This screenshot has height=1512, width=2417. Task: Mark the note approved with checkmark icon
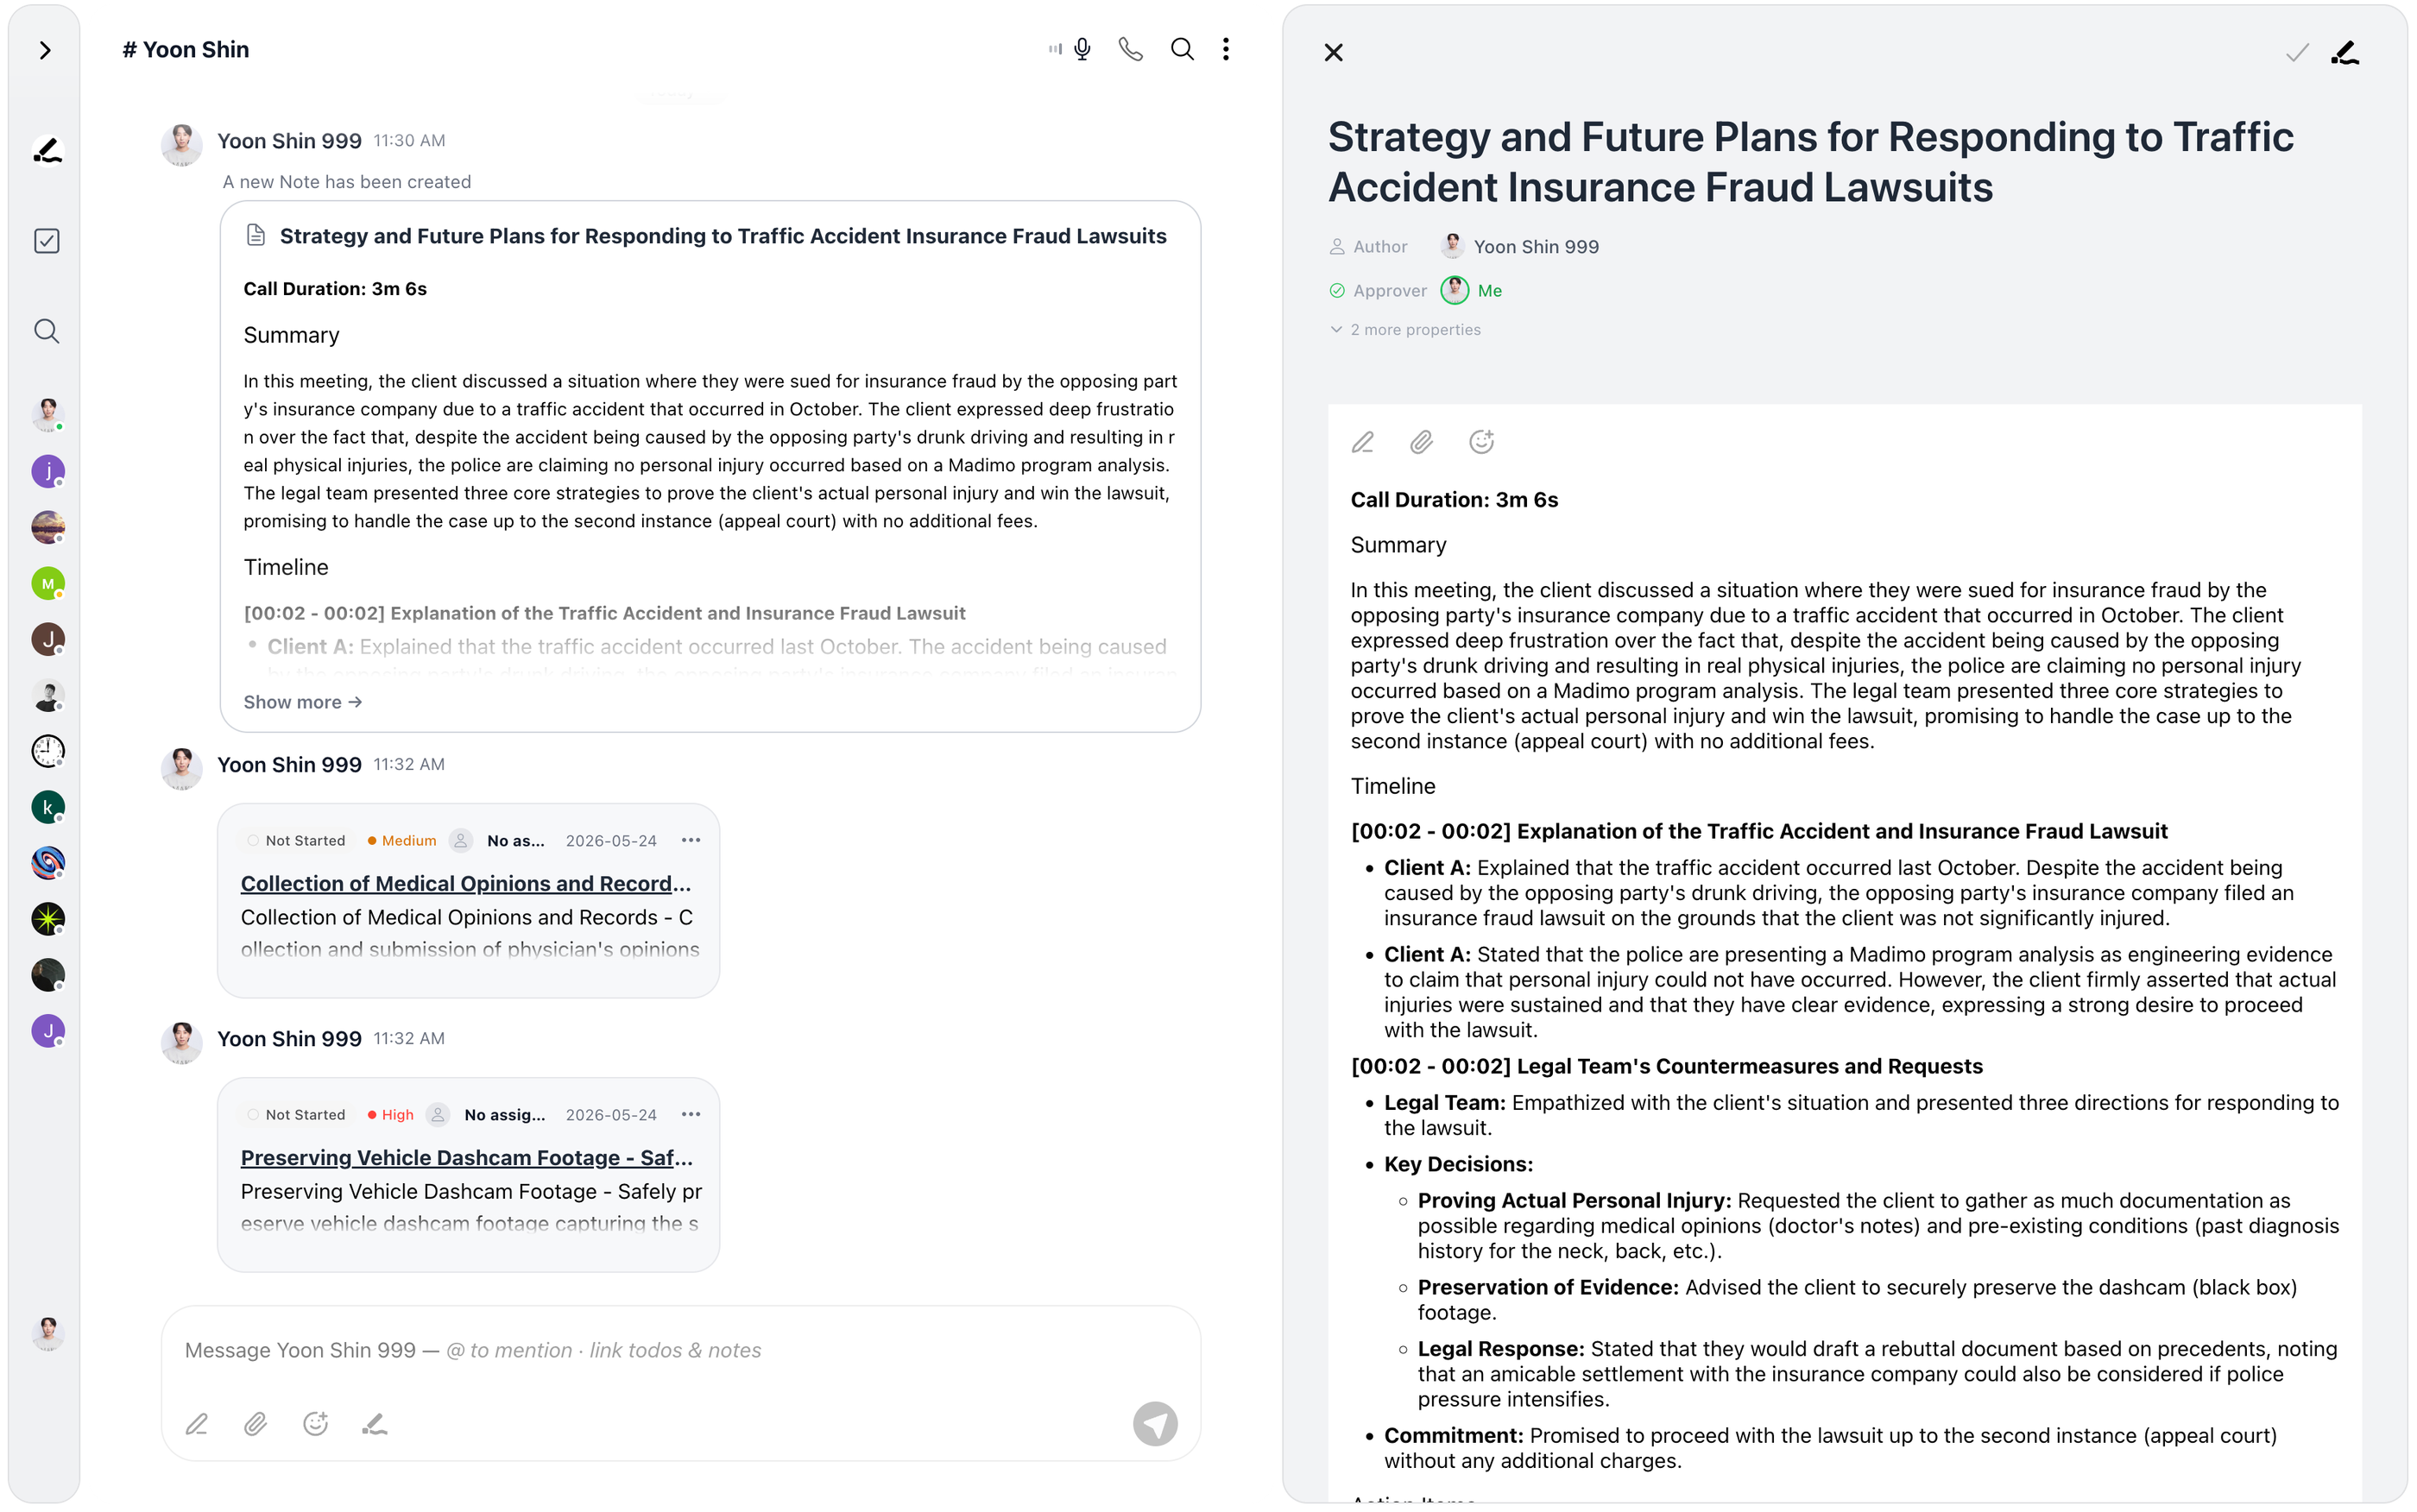coord(2296,52)
